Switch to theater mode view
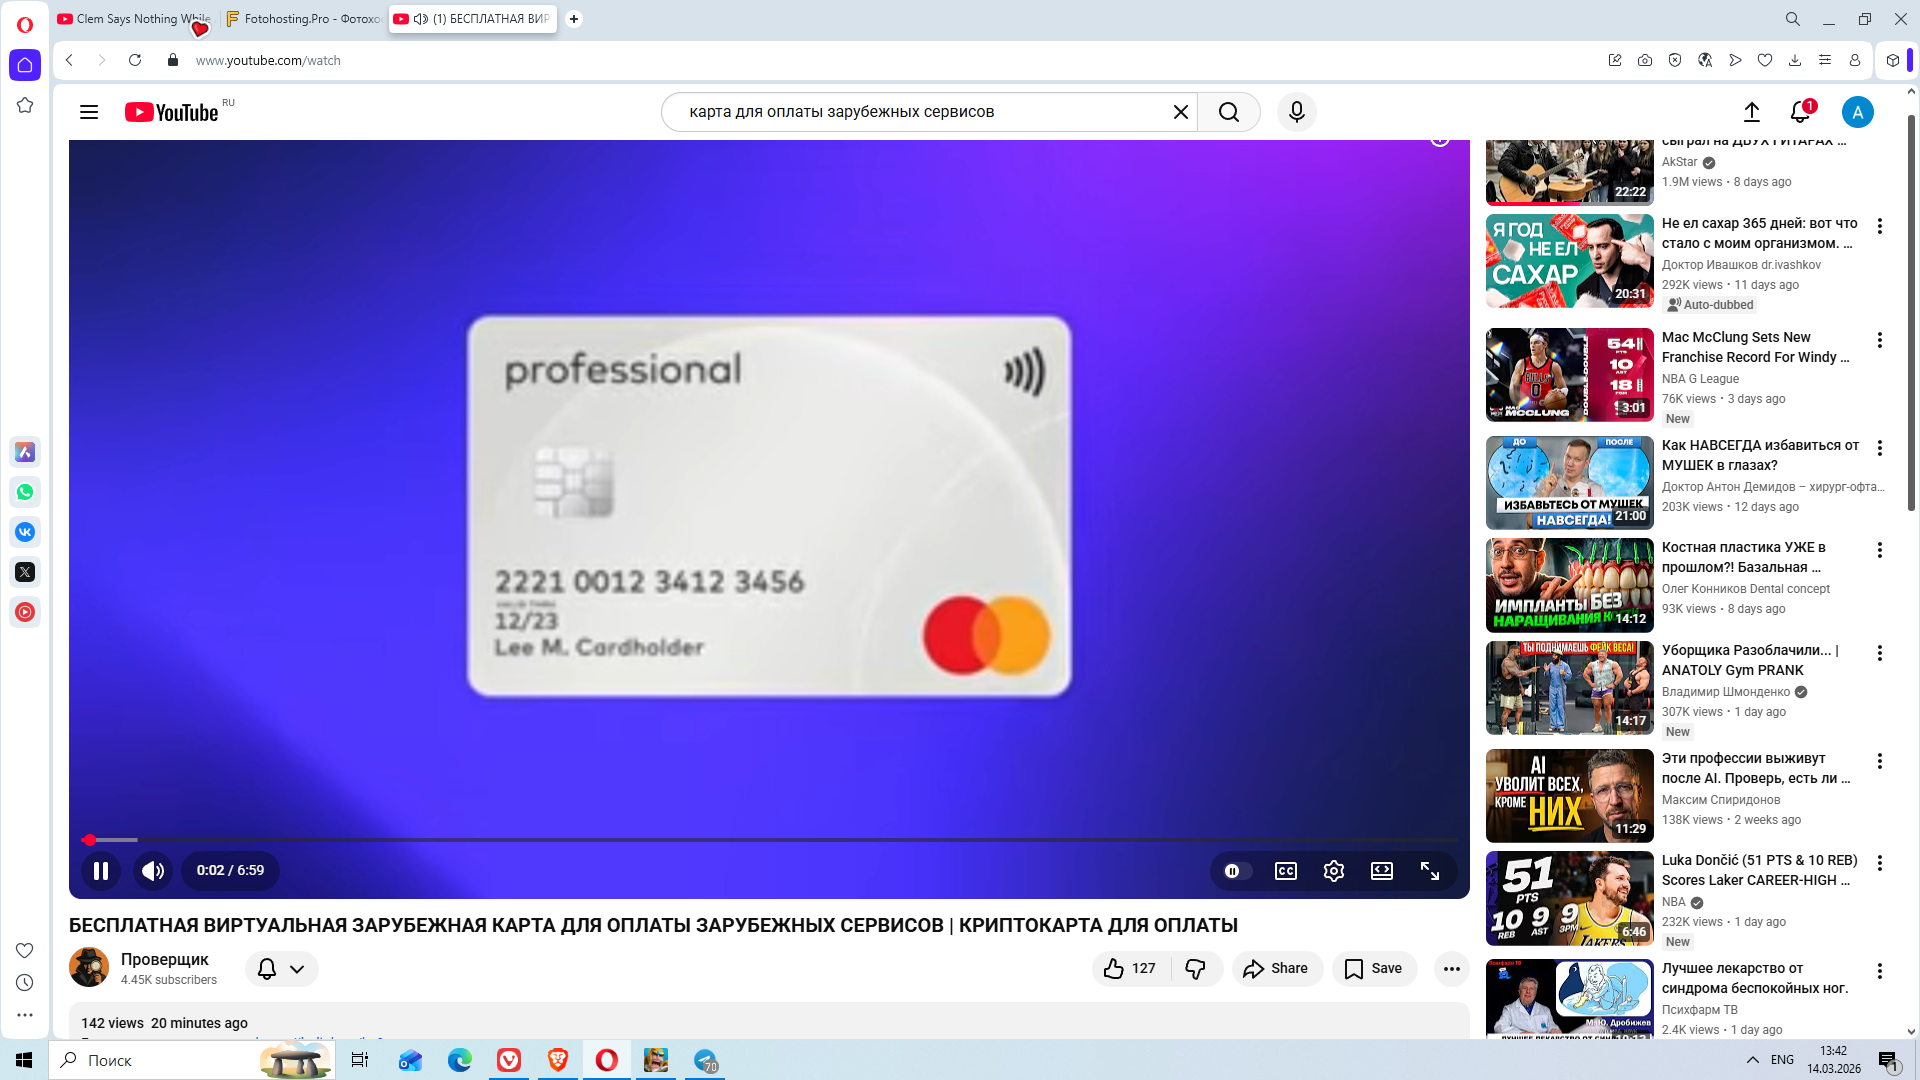The image size is (1920, 1080). pos(1382,871)
